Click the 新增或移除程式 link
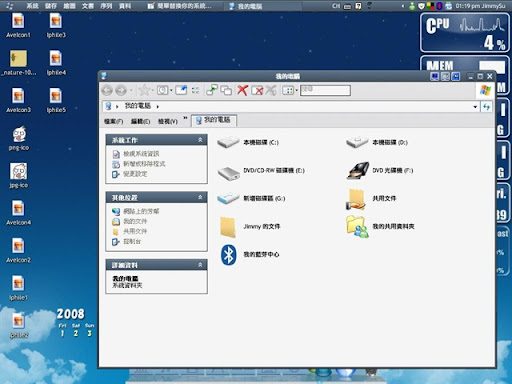This screenshot has width=512, height=384. [x=144, y=164]
